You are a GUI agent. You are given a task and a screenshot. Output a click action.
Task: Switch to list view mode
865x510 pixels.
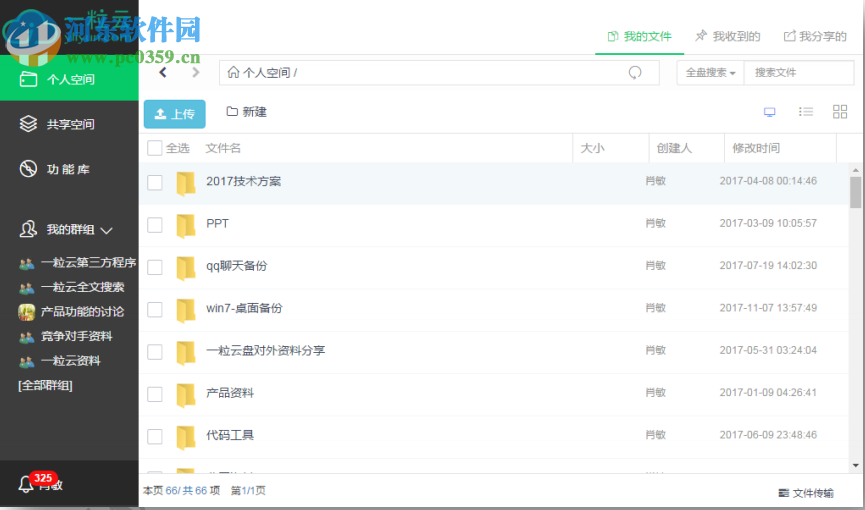coord(805,112)
